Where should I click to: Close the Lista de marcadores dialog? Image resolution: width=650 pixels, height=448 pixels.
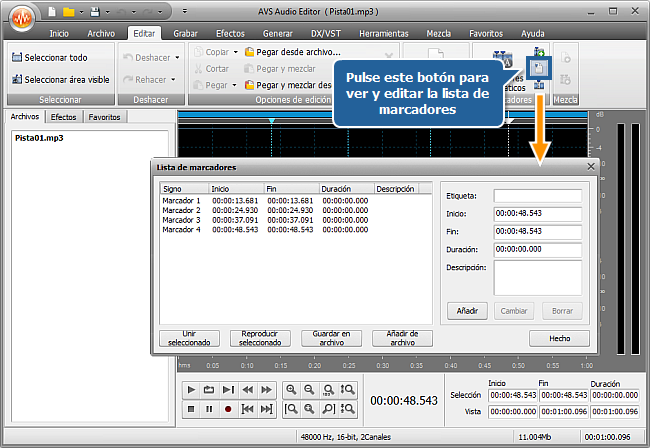tap(591, 167)
